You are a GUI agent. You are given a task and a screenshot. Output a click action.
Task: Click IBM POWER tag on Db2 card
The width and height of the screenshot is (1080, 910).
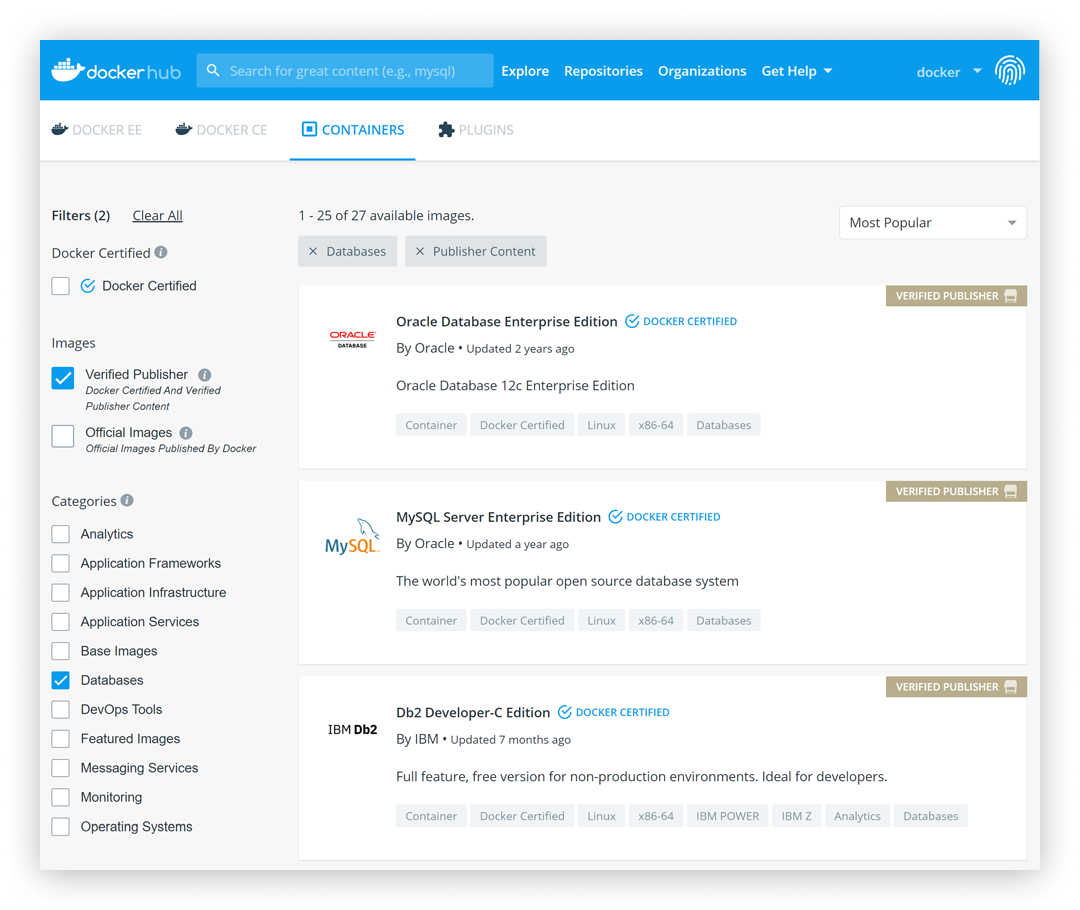tap(727, 816)
